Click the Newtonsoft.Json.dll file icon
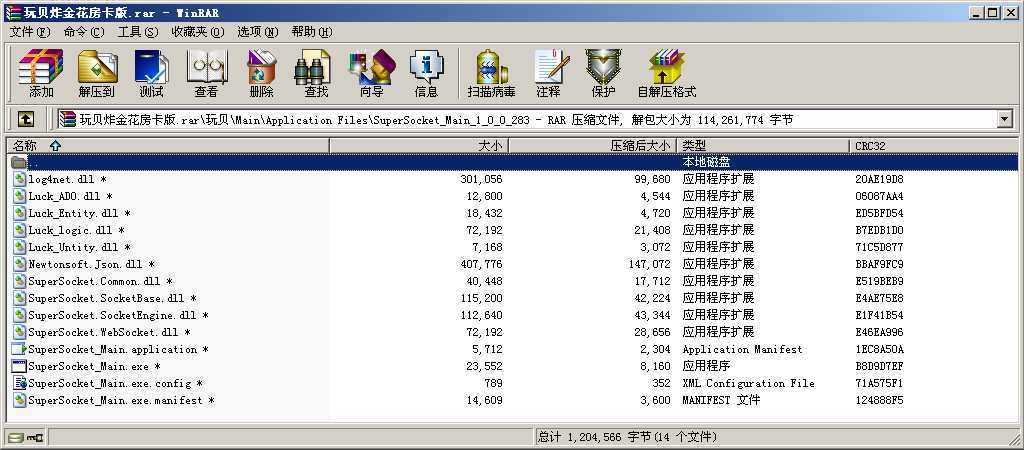Viewport: 1024px width, 450px height. click(x=19, y=265)
